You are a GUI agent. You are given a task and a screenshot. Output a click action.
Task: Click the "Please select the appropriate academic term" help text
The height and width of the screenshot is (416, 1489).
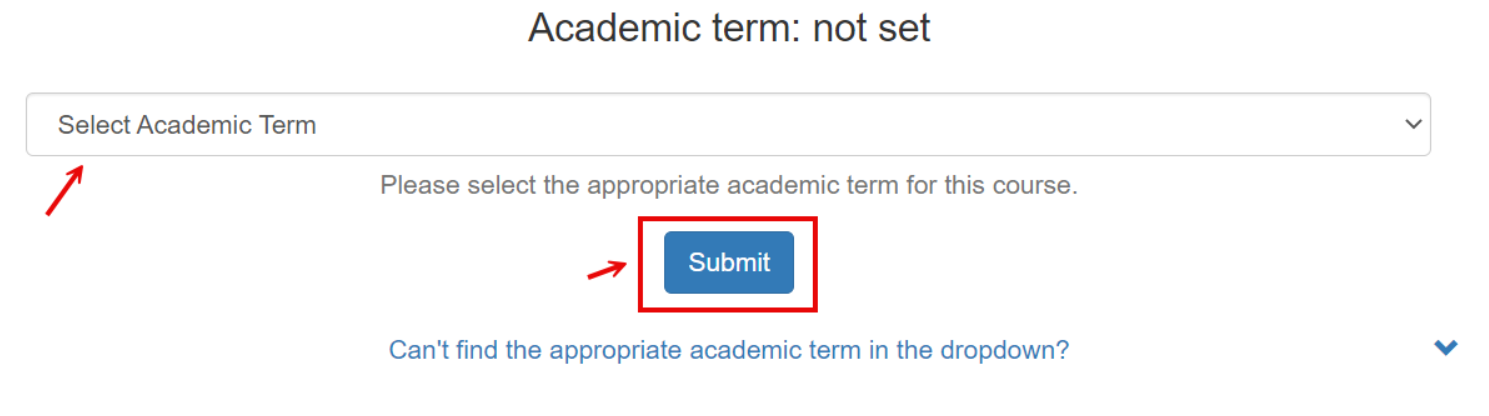[x=728, y=186]
